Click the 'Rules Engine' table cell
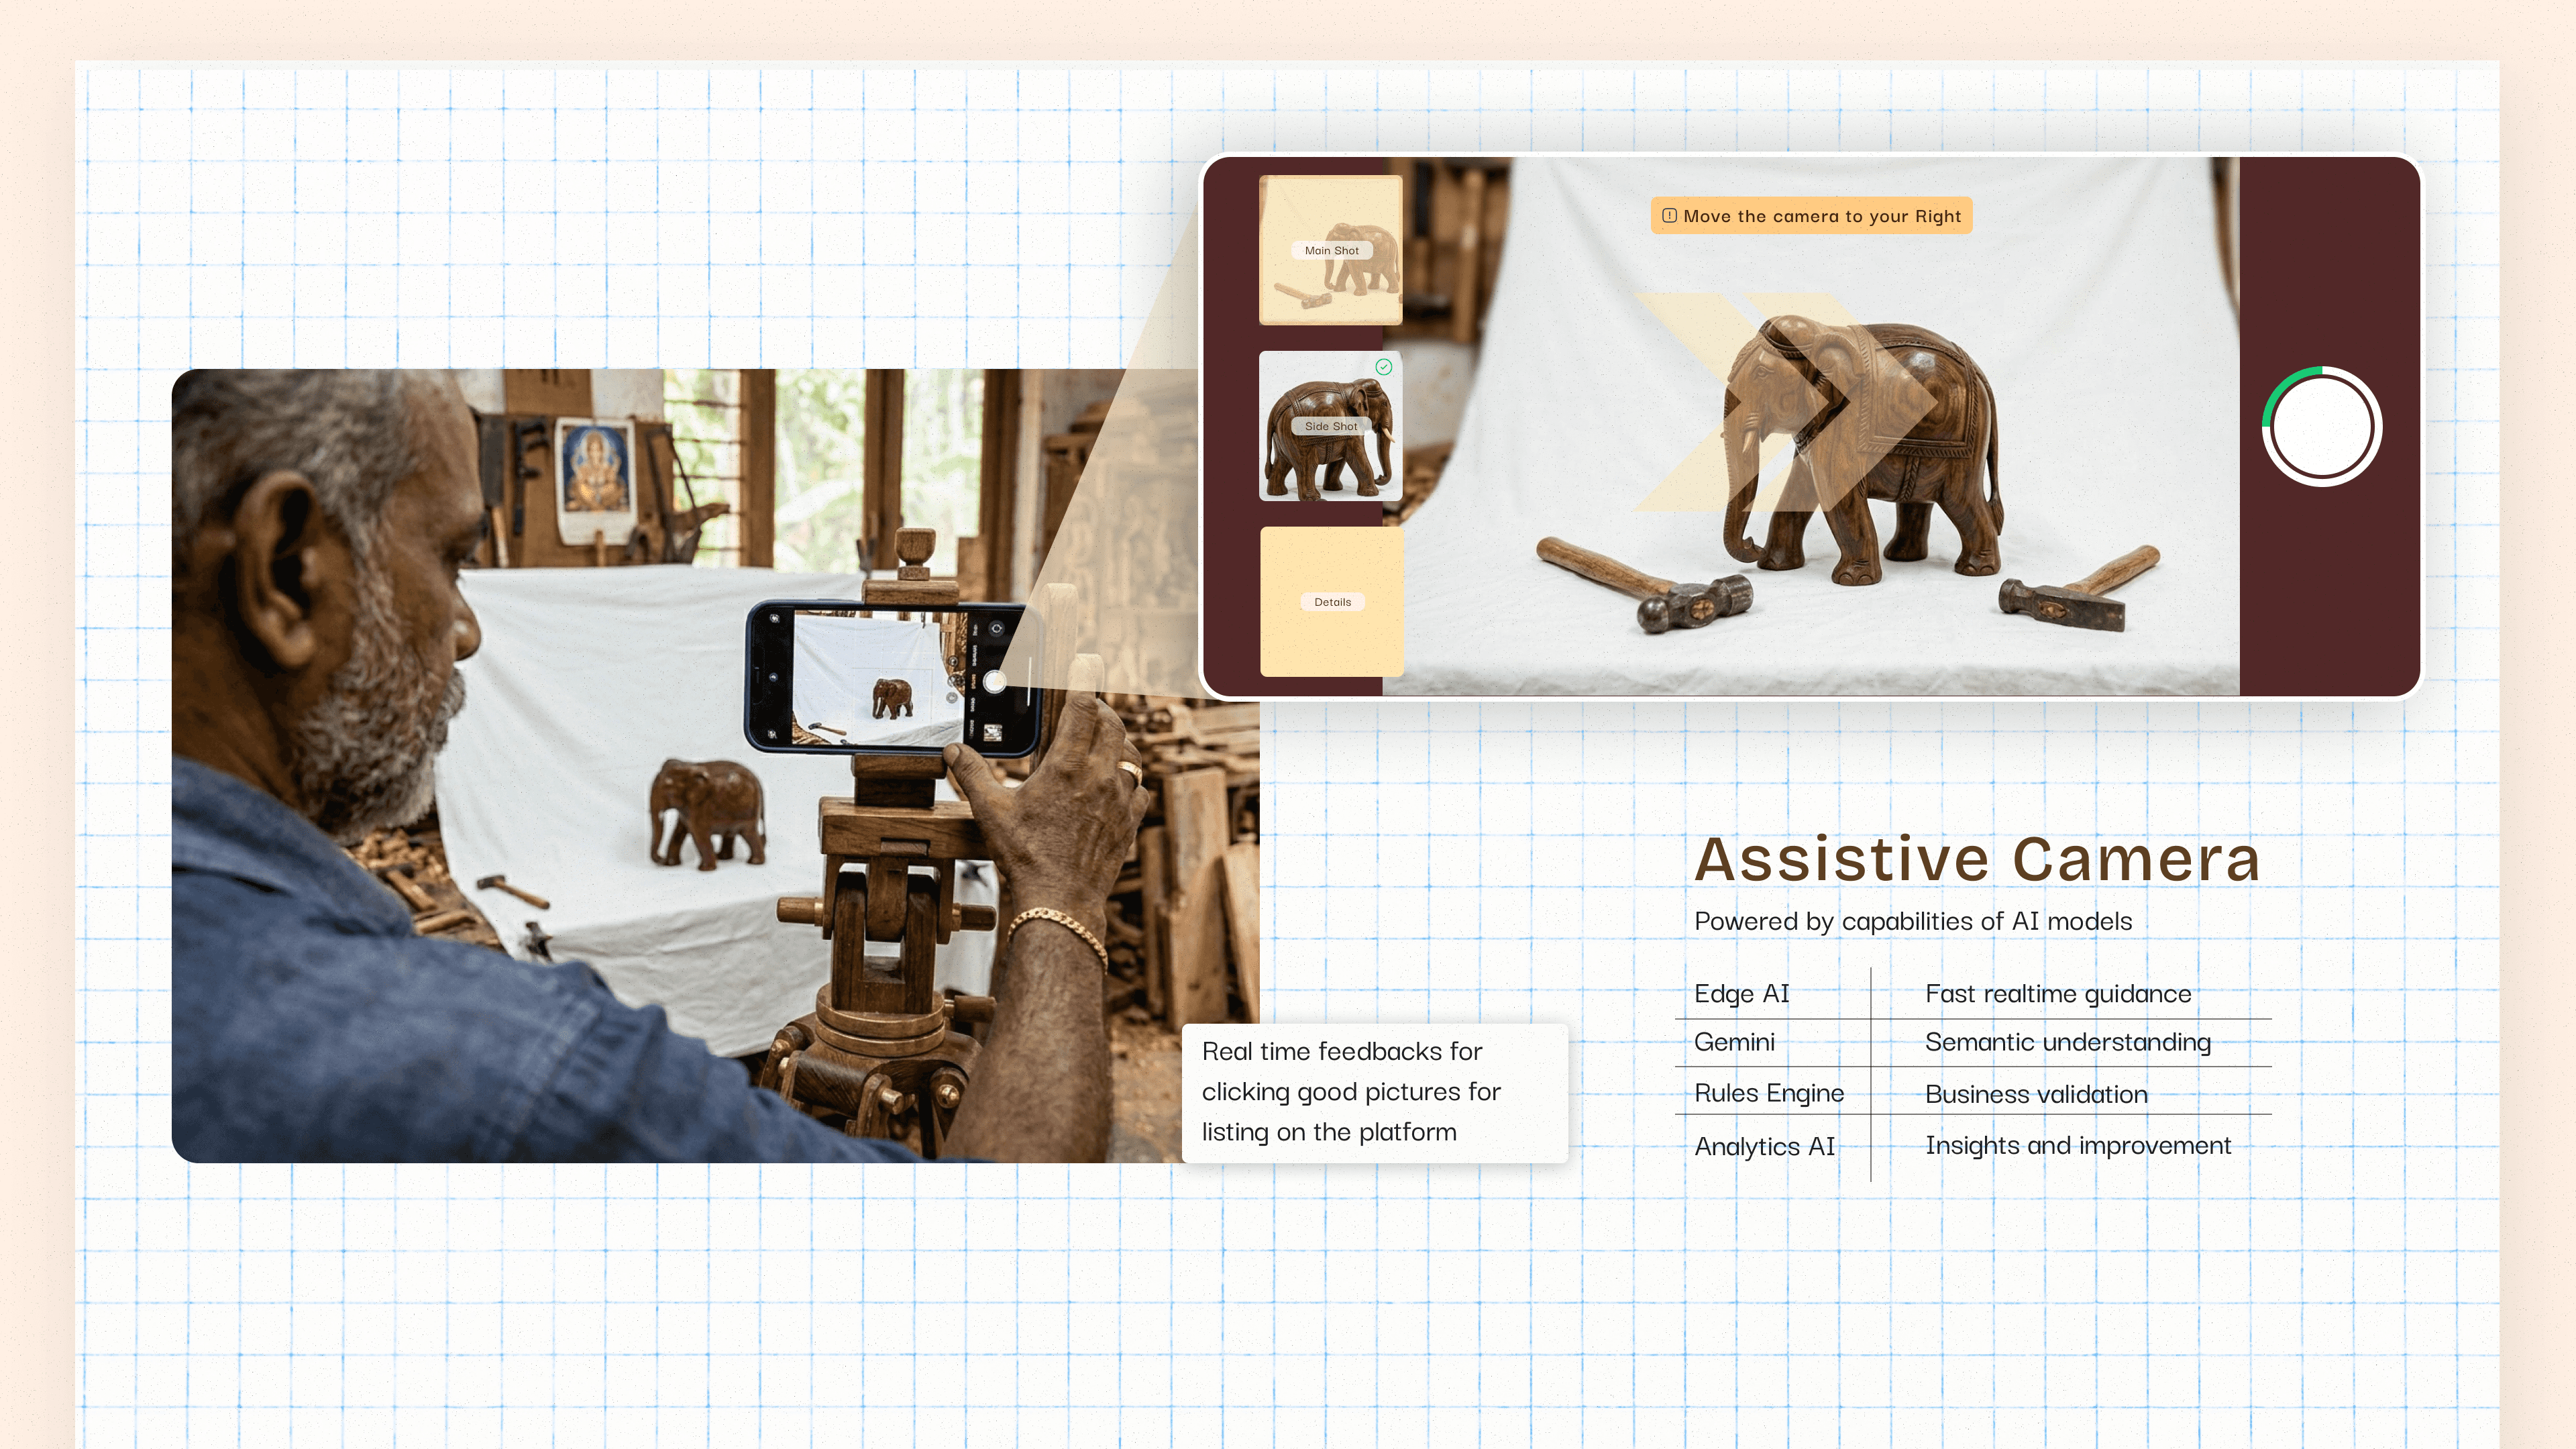Viewport: 2576px width, 1449px height. 1769,1093
